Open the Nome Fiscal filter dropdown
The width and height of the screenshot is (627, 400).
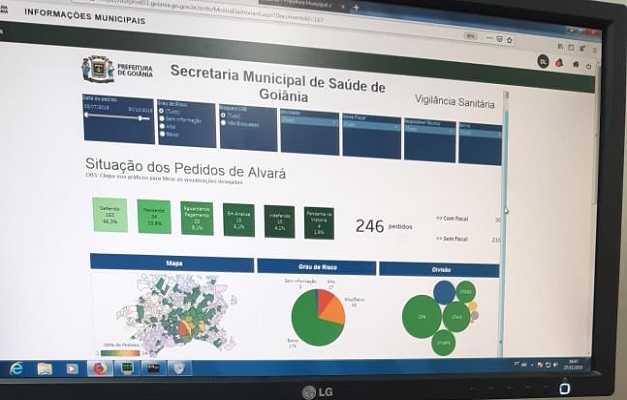tap(371, 126)
